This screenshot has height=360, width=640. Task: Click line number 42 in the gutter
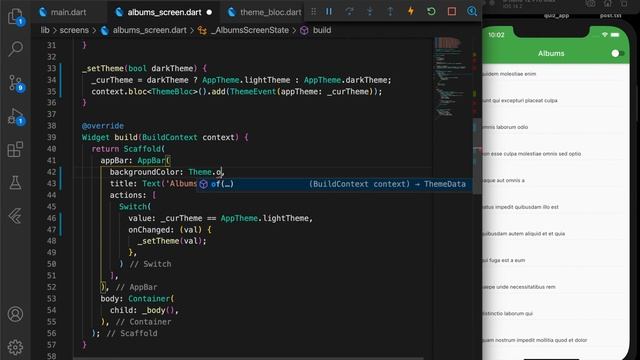pos(51,172)
